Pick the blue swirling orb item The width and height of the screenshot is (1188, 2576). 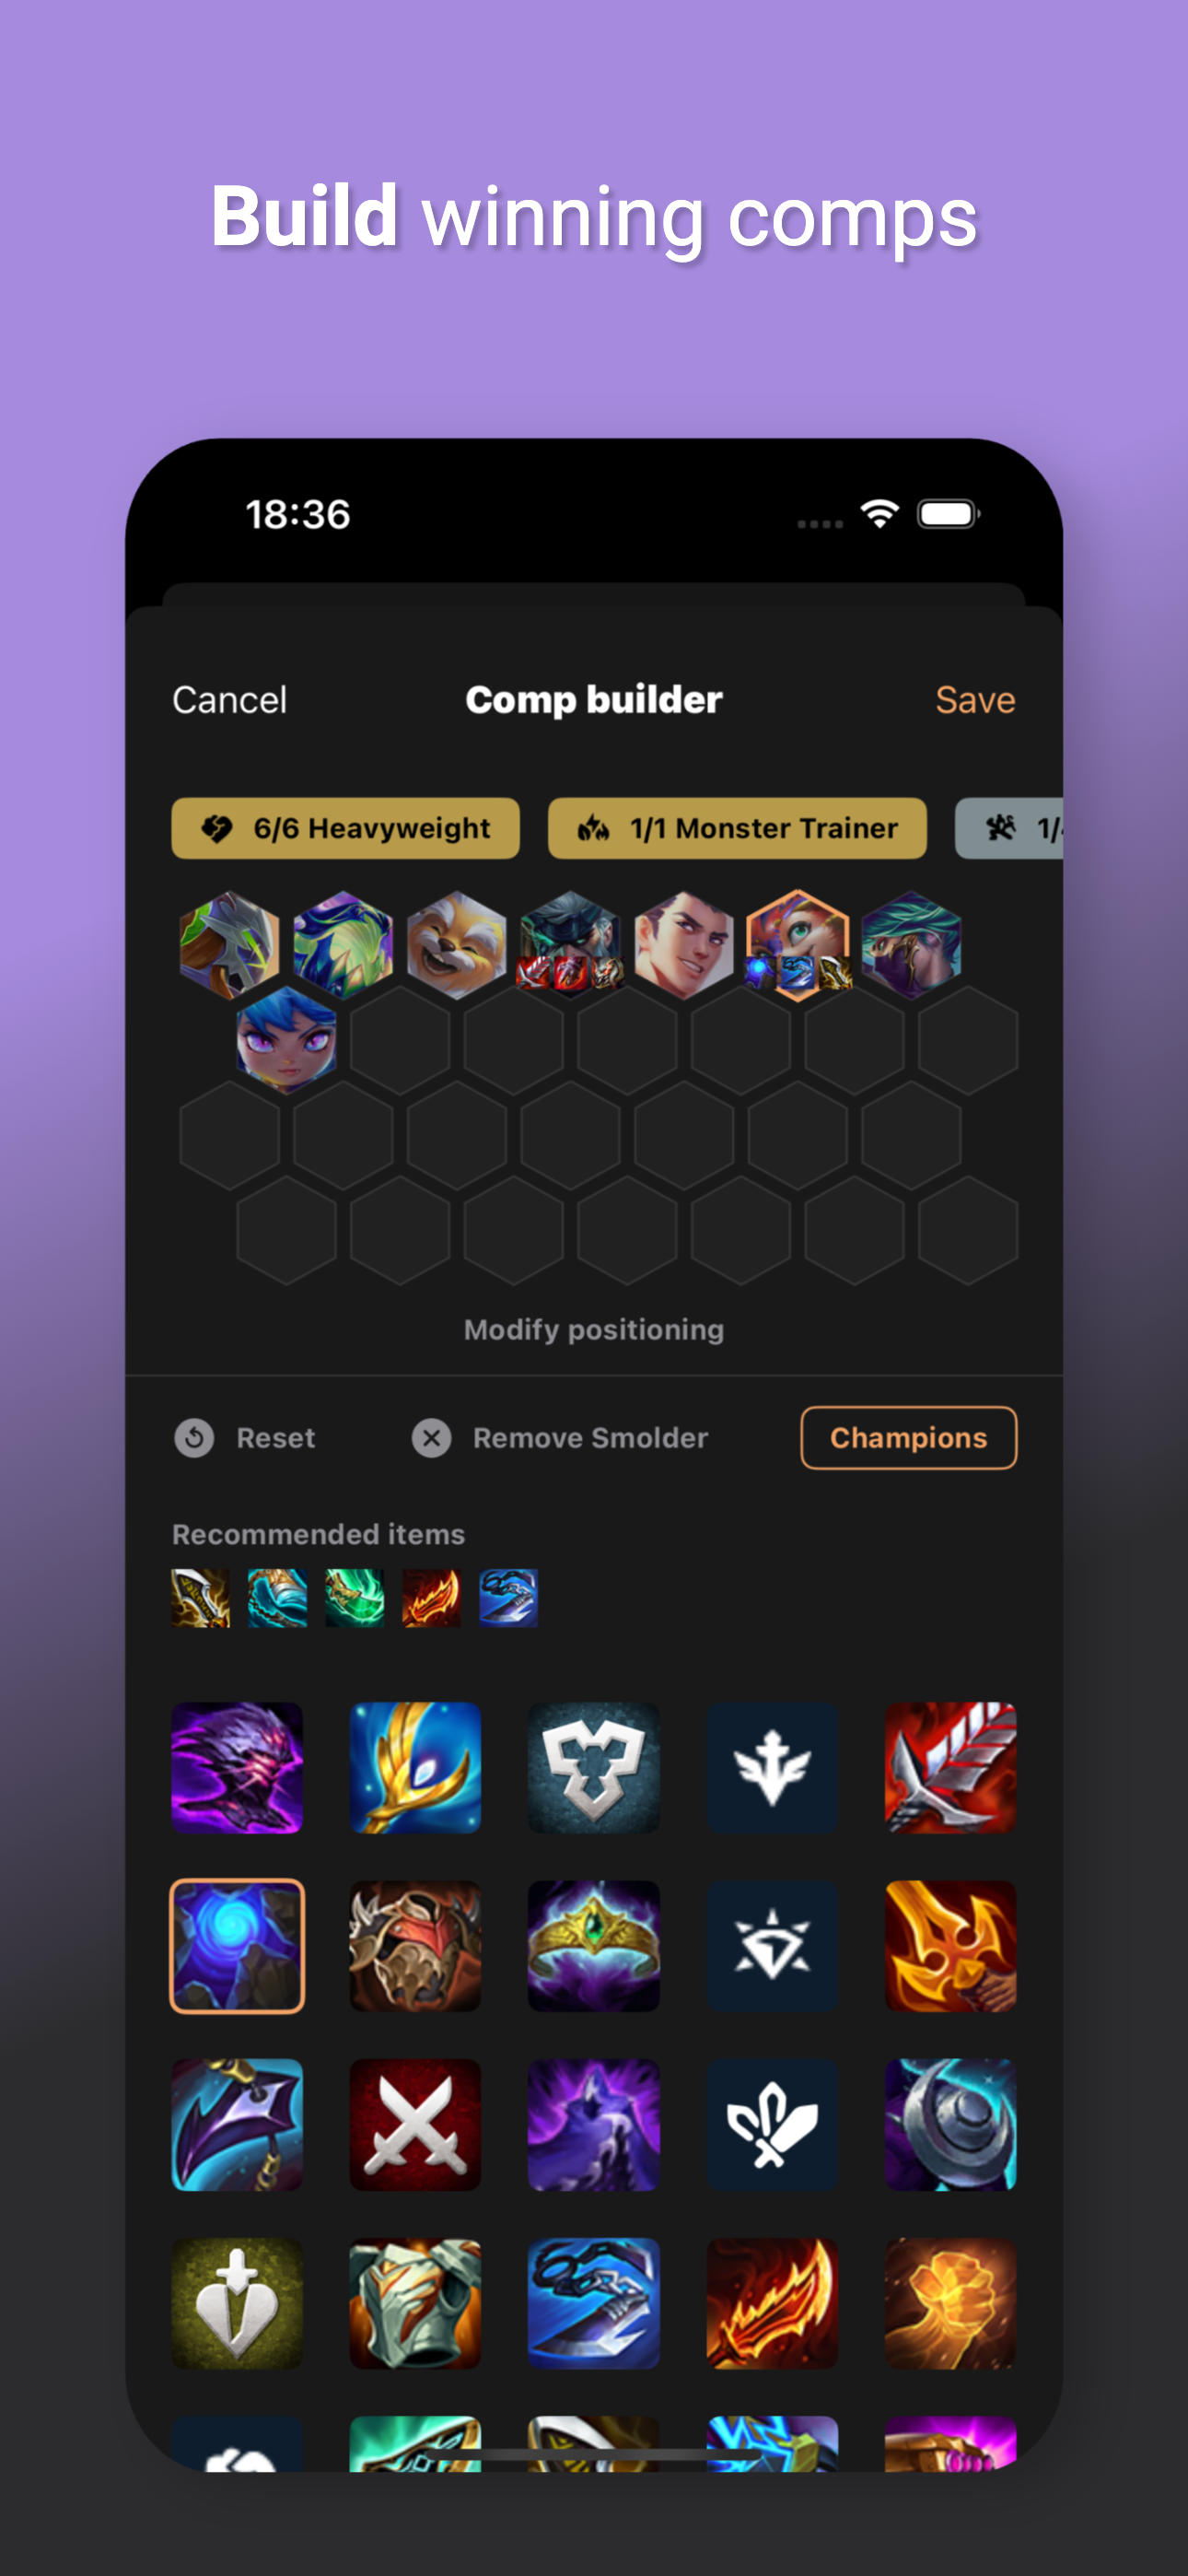coord(237,1945)
